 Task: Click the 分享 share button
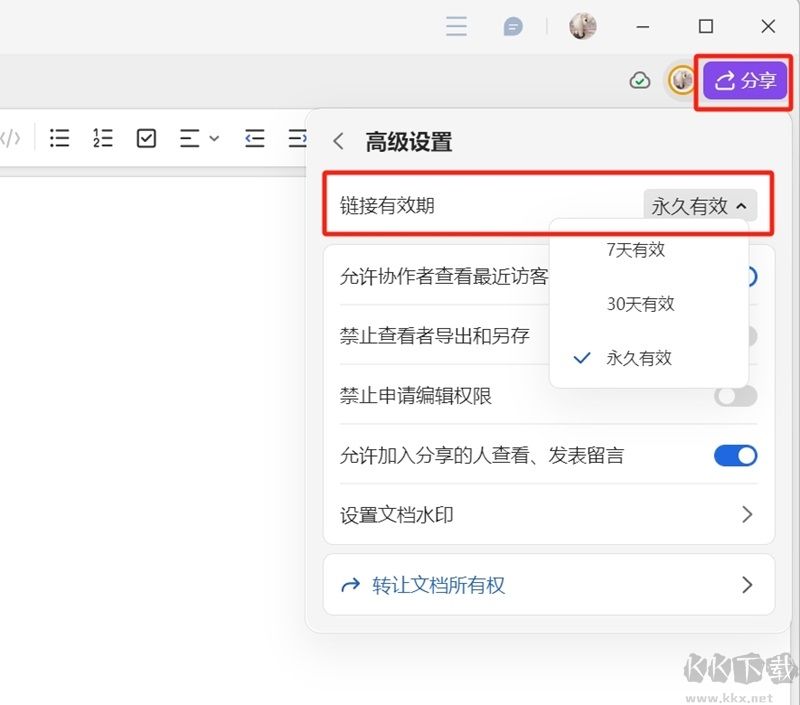[744, 81]
